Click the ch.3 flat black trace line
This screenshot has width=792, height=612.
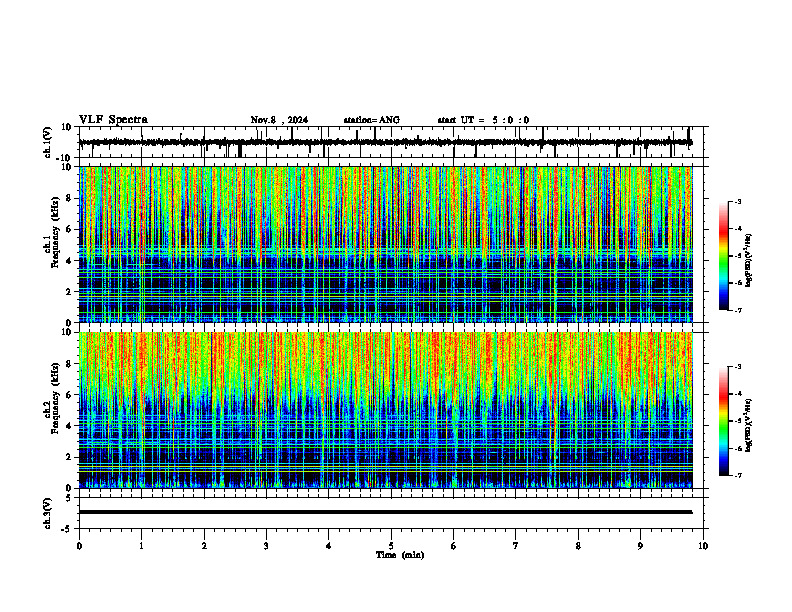tap(385, 512)
